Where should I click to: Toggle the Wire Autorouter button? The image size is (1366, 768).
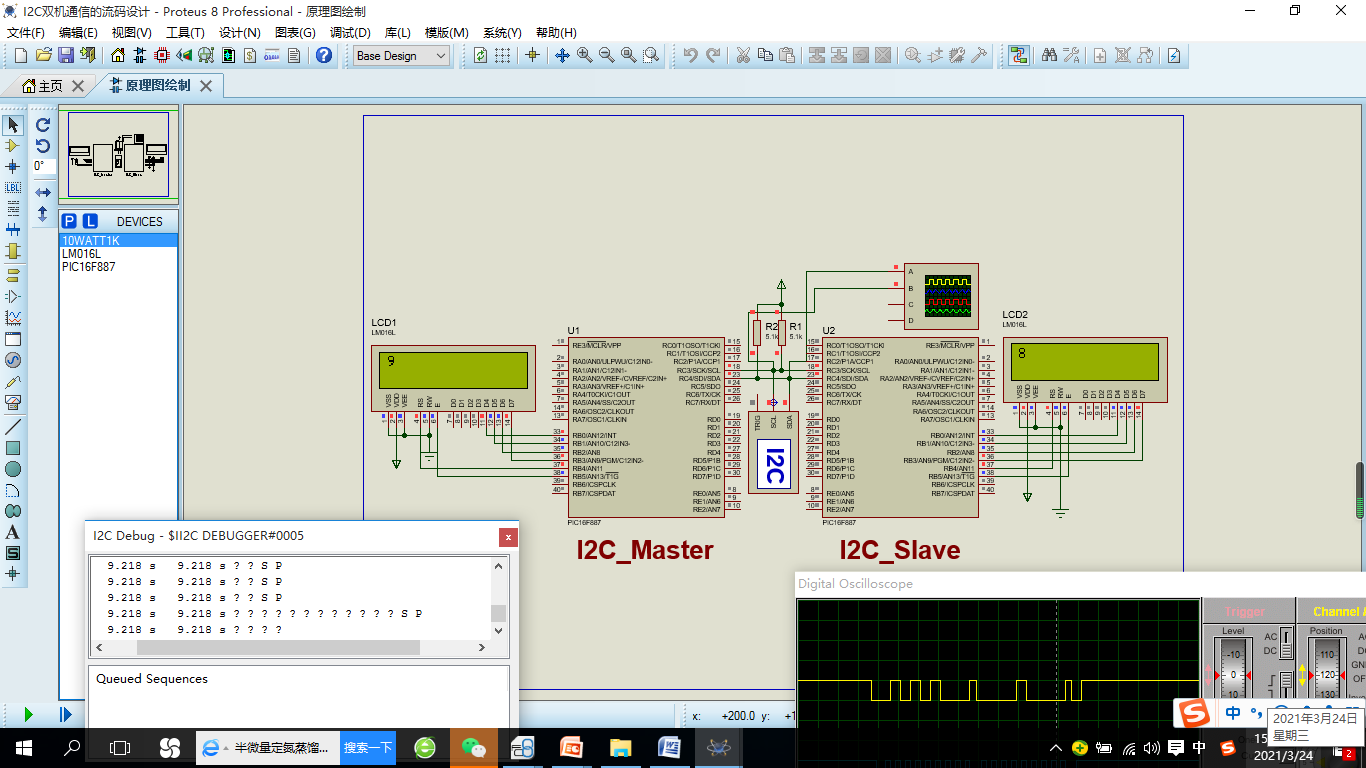pos(1018,56)
